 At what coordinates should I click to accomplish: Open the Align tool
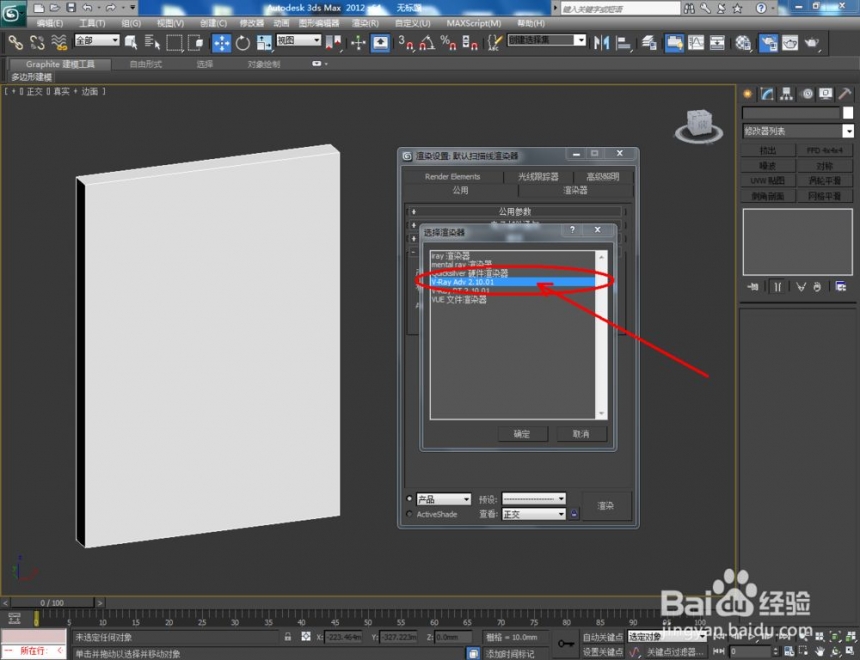coord(623,42)
